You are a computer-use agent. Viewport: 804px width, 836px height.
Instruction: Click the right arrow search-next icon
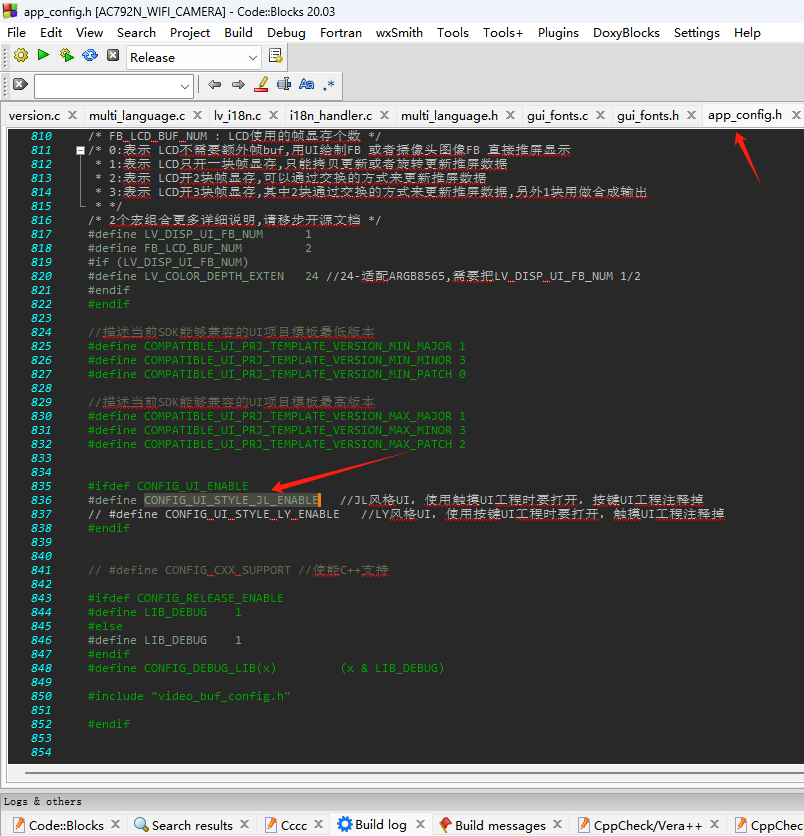click(238, 84)
